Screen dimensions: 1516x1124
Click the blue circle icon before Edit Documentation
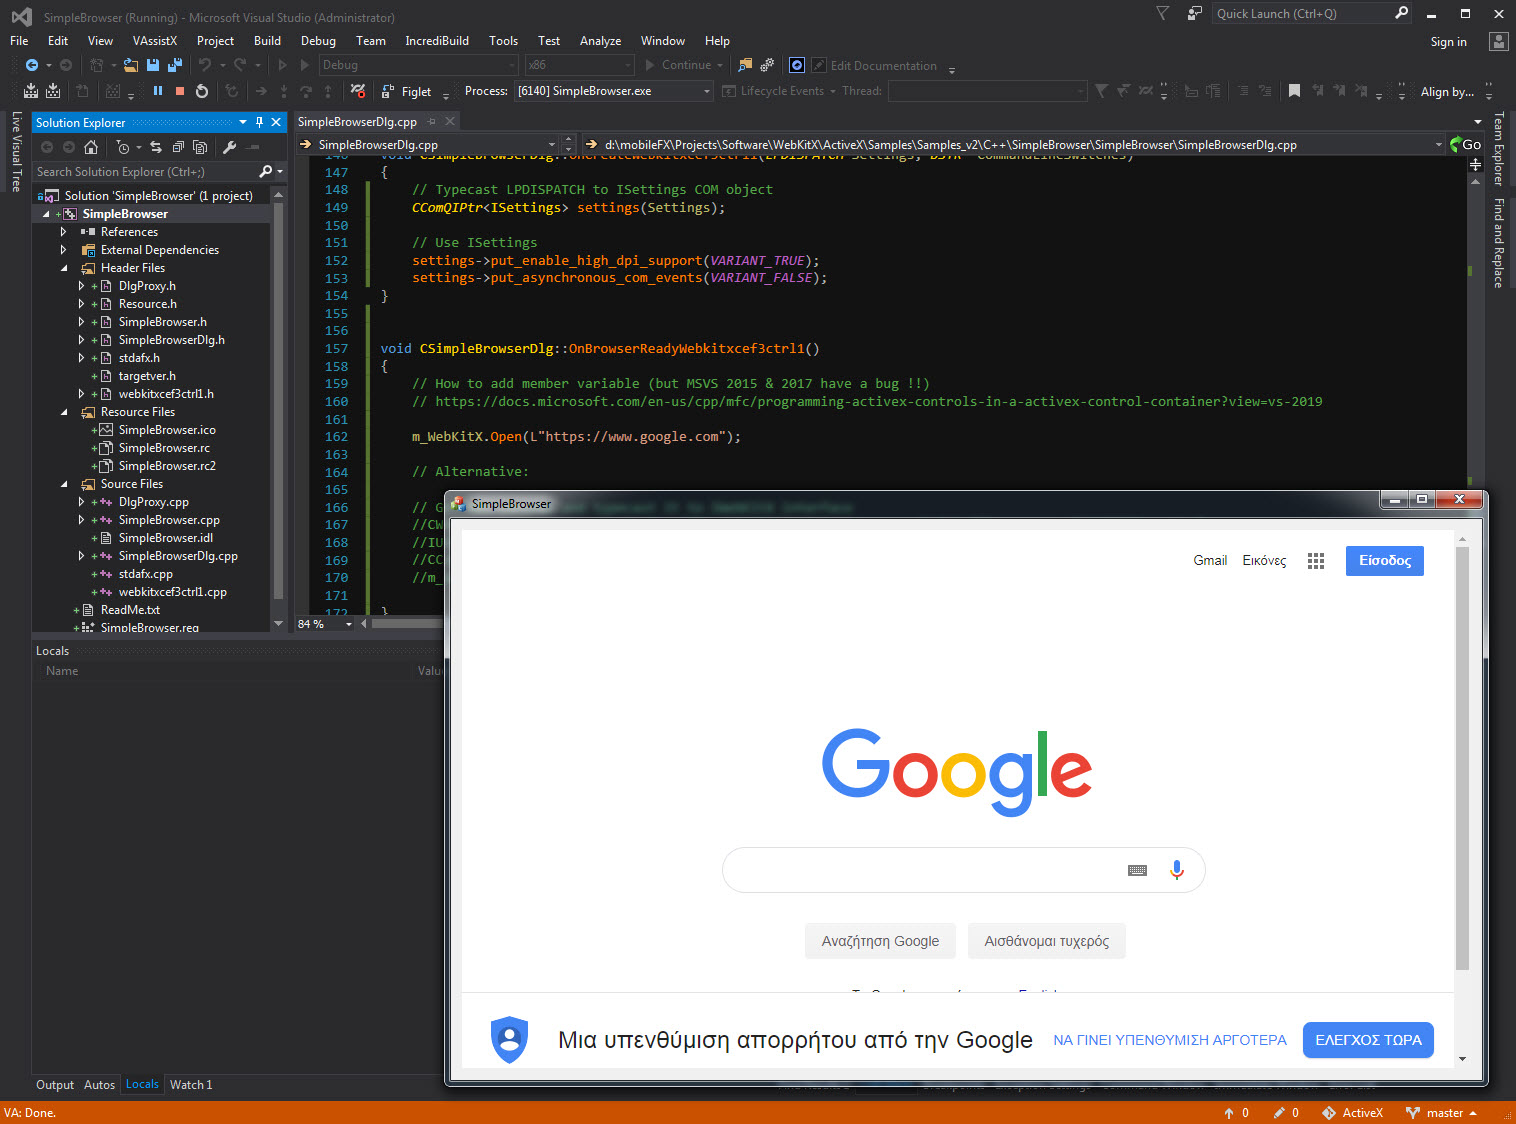[x=797, y=65]
